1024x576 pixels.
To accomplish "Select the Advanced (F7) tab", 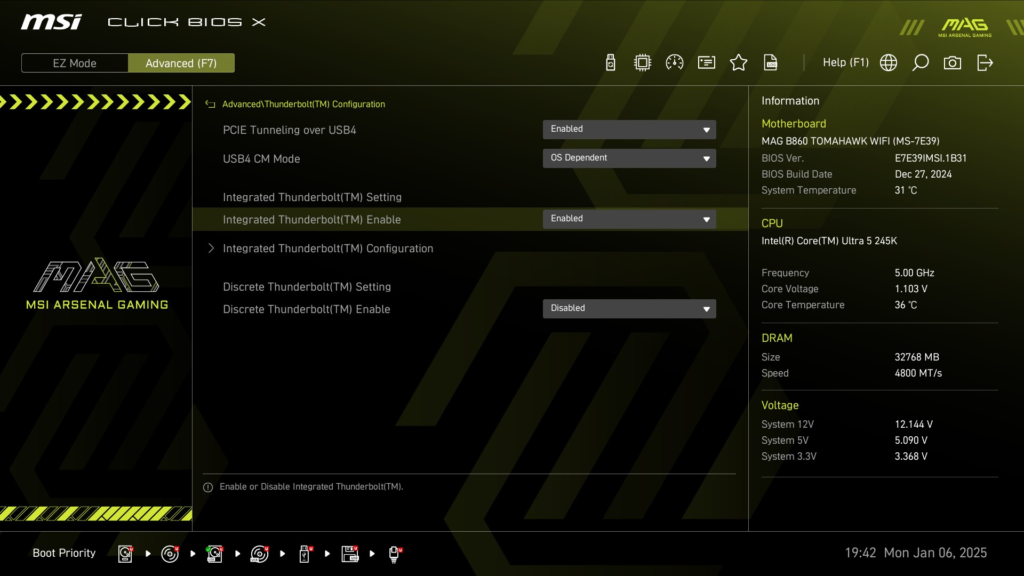I will [x=181, y=62].
